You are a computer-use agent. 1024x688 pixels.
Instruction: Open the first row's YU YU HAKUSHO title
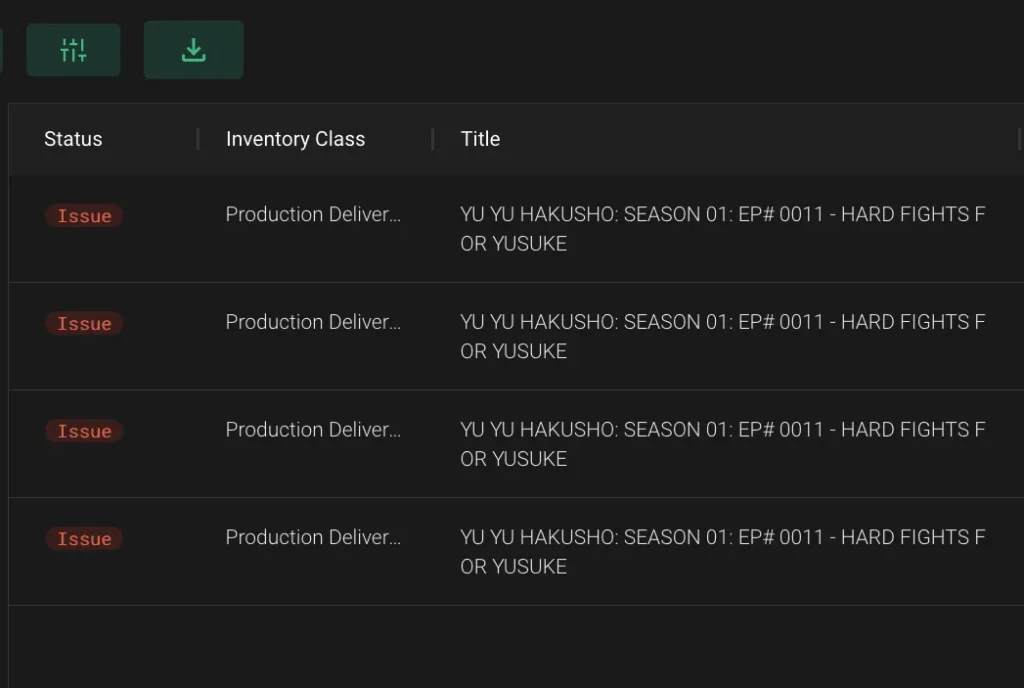pyautogui.click(x=722, y=228)
